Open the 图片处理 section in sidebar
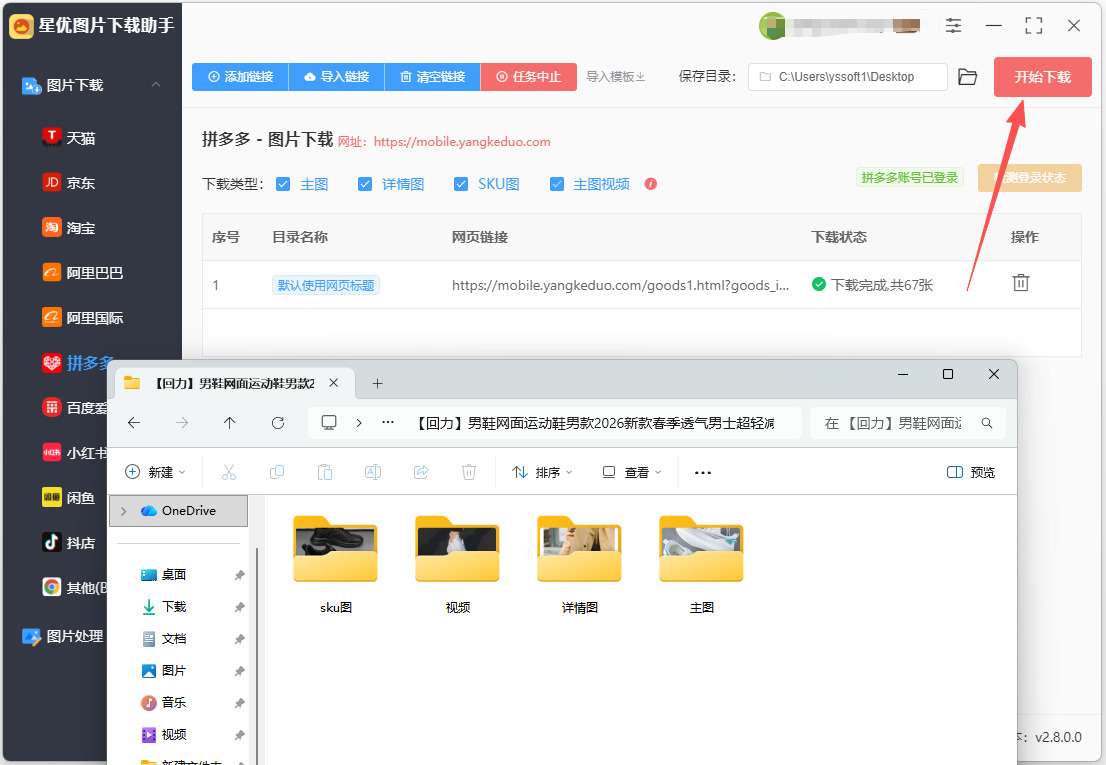 [63, 636]
